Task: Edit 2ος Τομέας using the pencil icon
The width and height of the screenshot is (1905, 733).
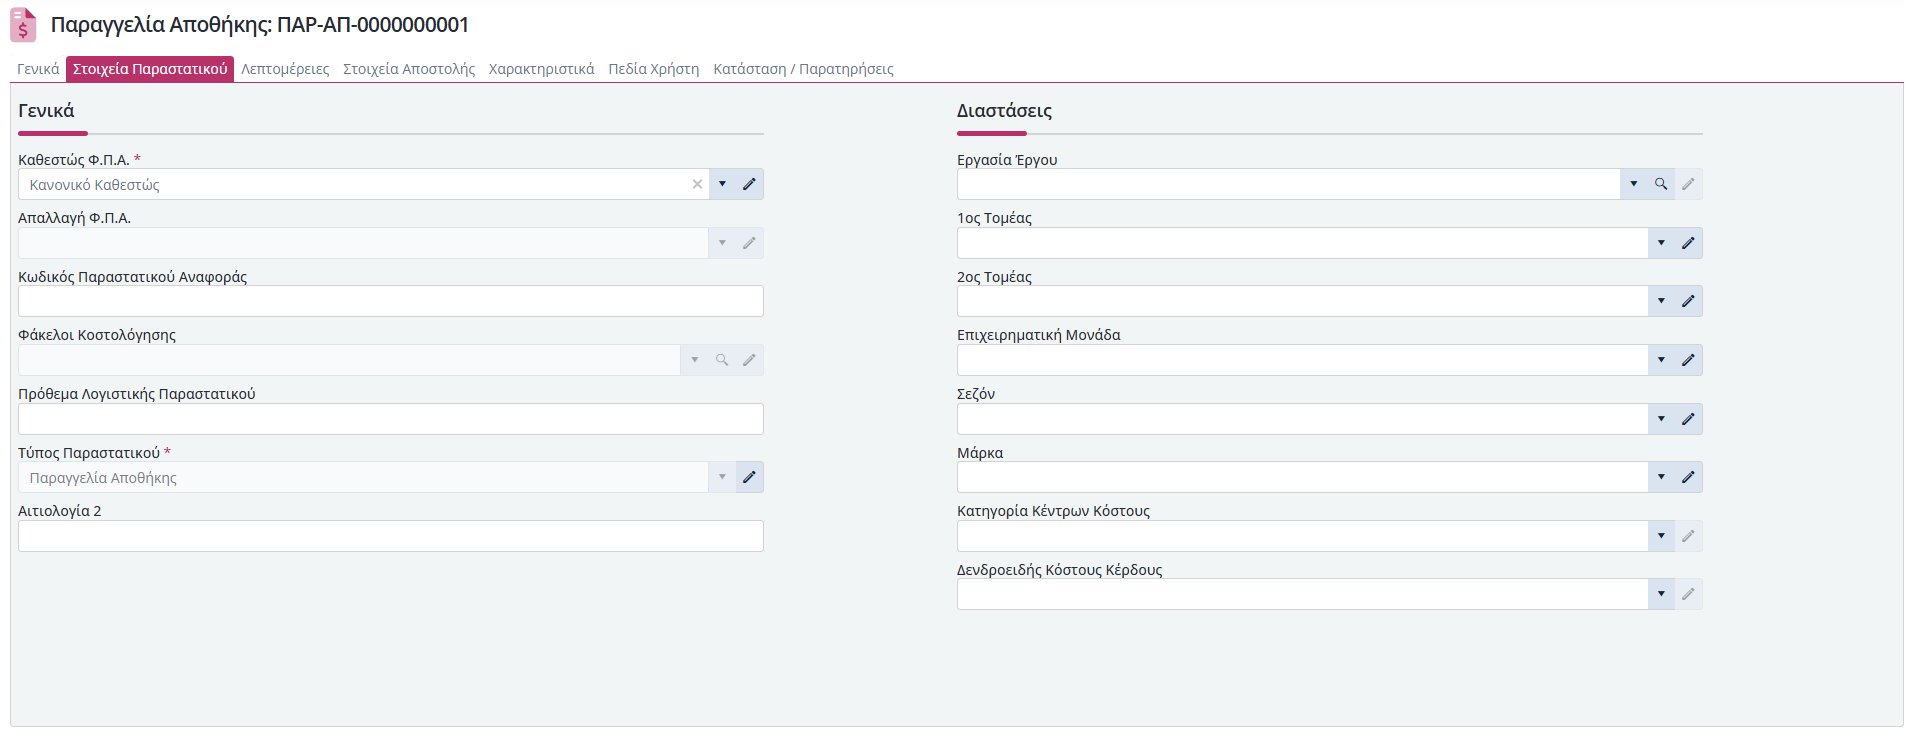Action: pos(1688,301)
